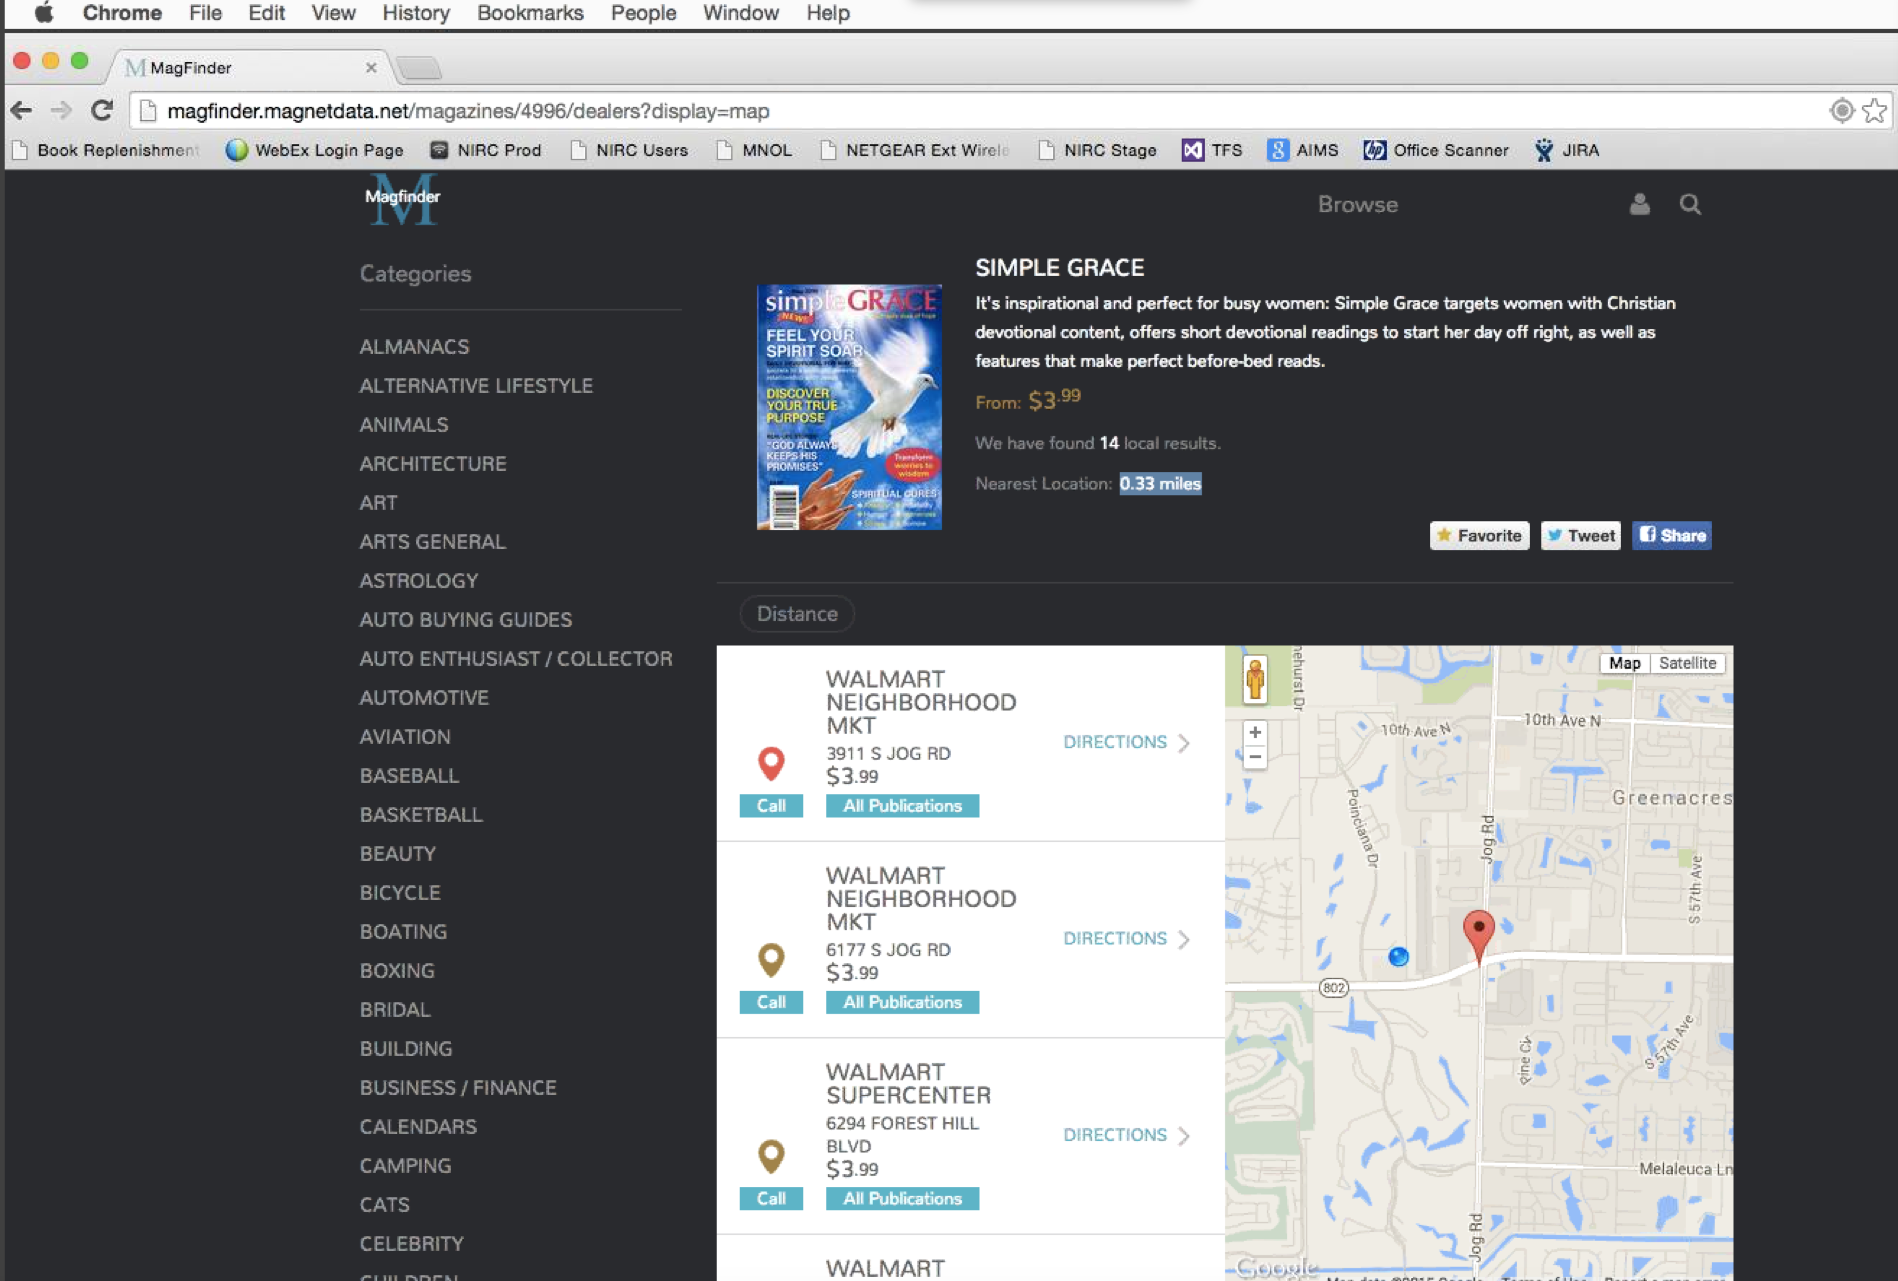The height and width of the screenshot is (1281, 1898).
Task: Click the Street View pegman icon
Action: pos(1255,679)
